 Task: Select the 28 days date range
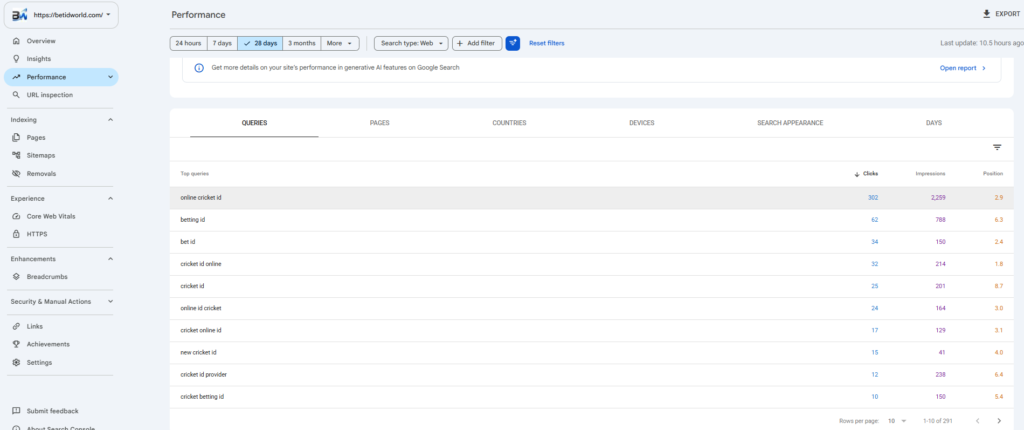coord(260,43)
